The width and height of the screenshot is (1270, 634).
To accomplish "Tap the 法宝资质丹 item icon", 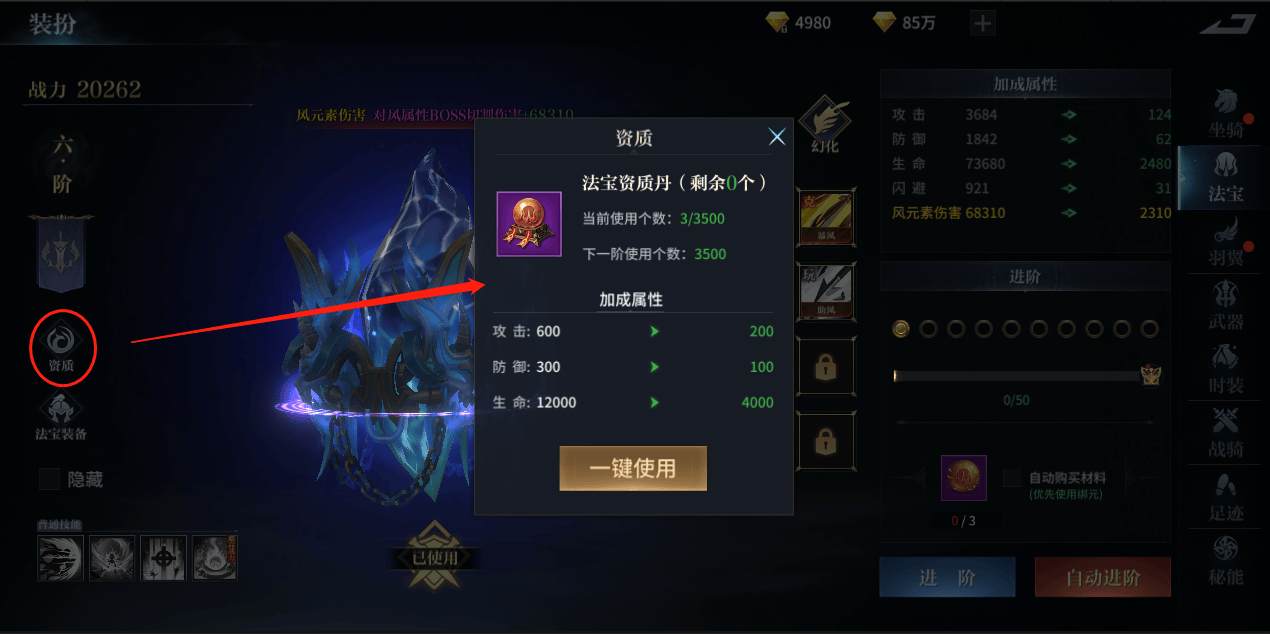I will point(529,224).
